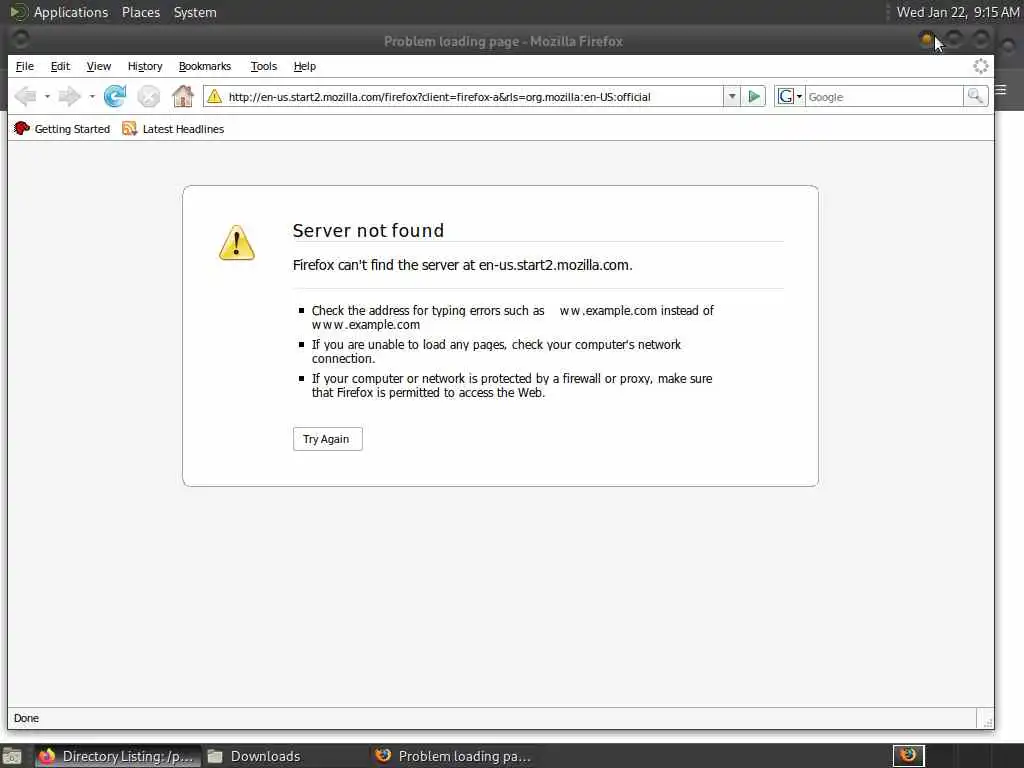
Task: Open the Bookmarks menu
Action: [x=205, y=66]
